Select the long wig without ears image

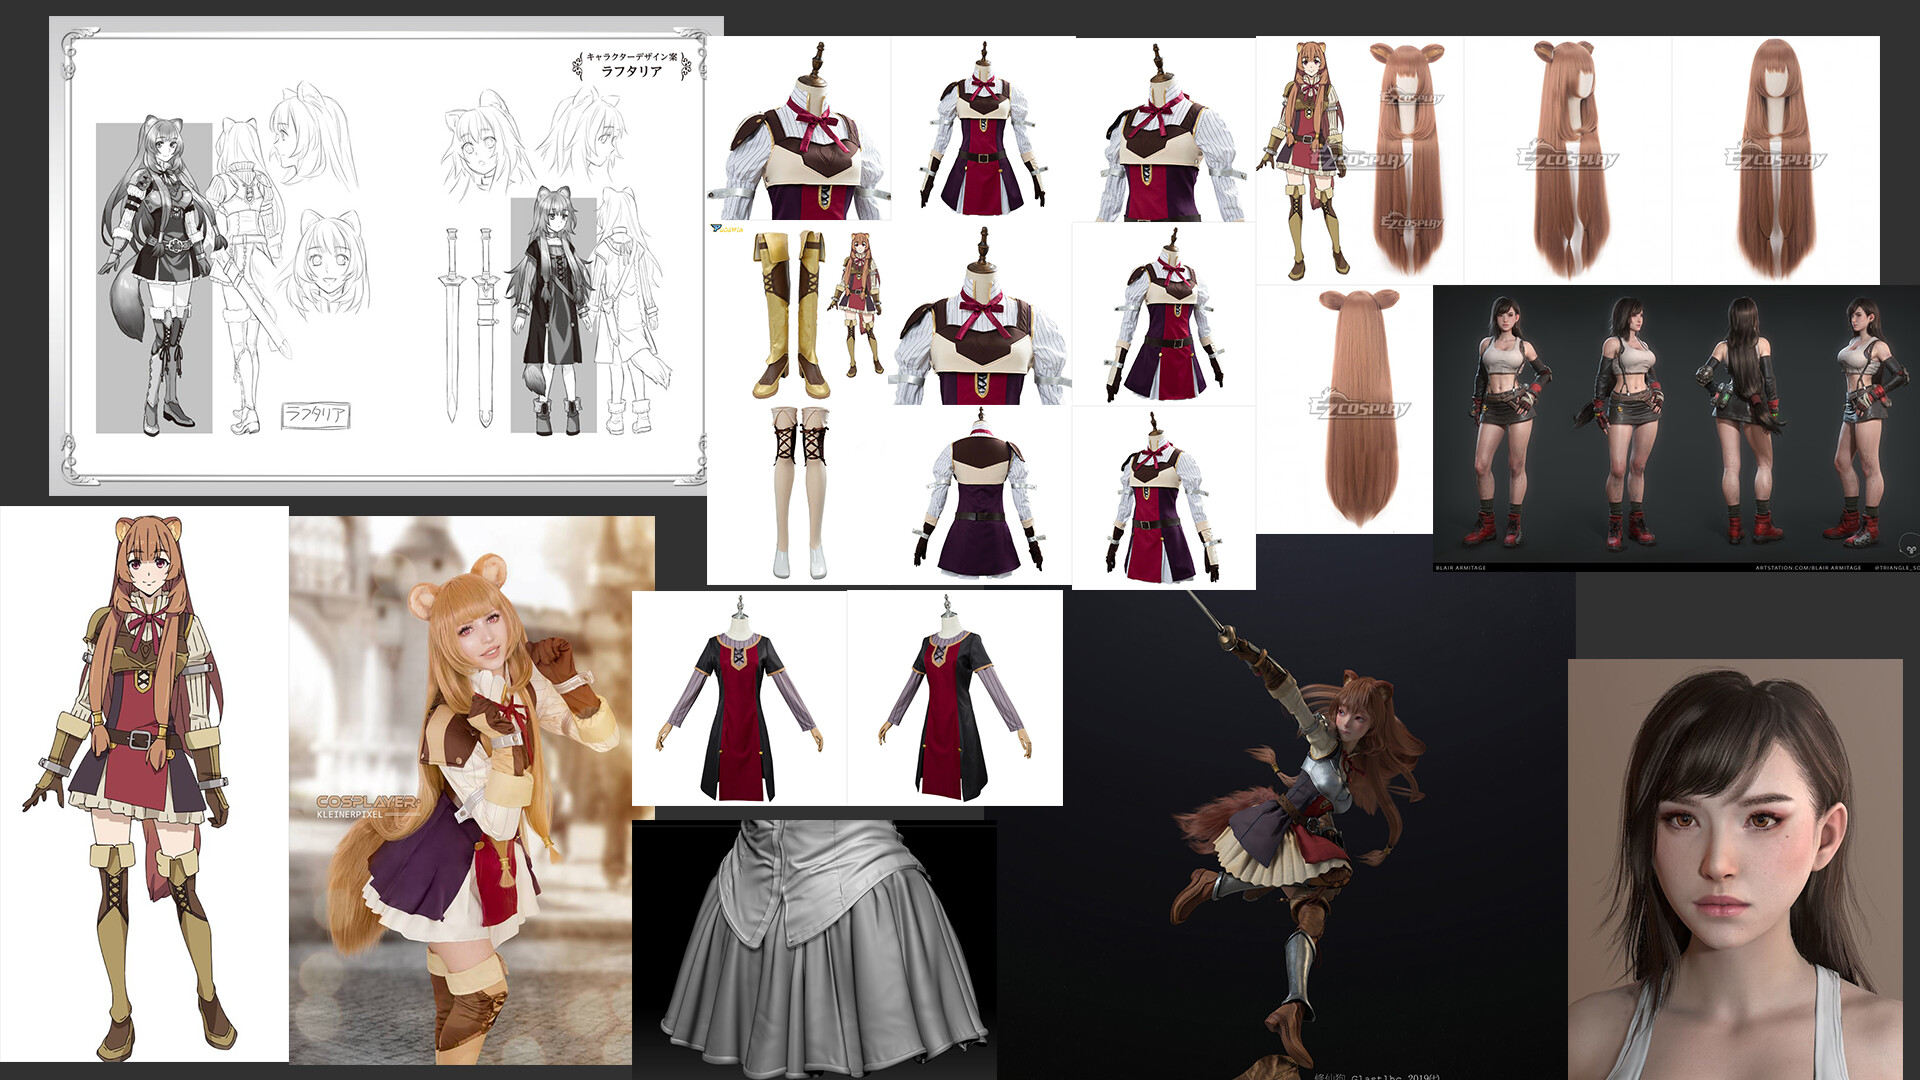tap(1776, 161)
